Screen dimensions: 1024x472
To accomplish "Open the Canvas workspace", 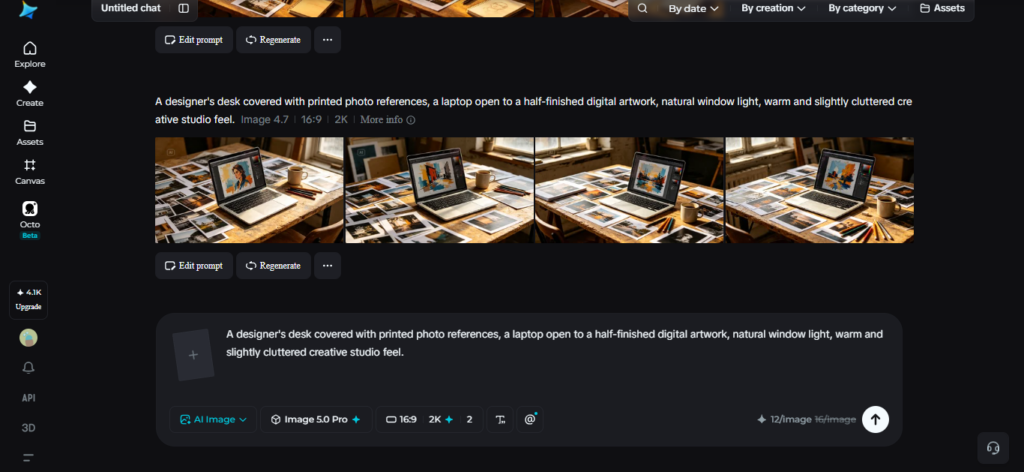I will click(29, 172).
